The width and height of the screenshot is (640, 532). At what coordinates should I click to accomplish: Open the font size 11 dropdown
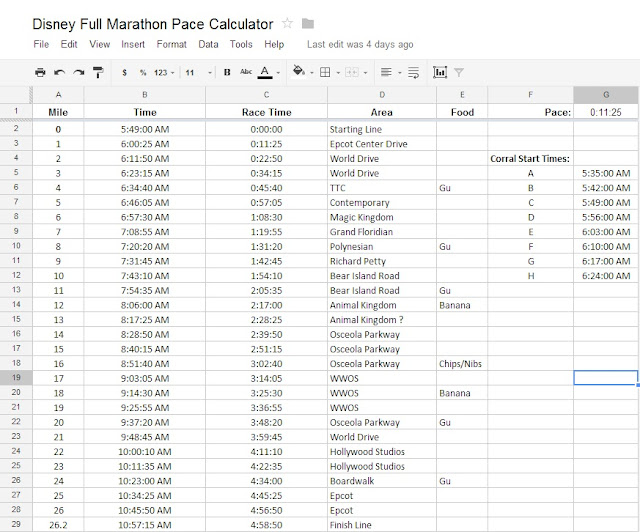(198, 73)
